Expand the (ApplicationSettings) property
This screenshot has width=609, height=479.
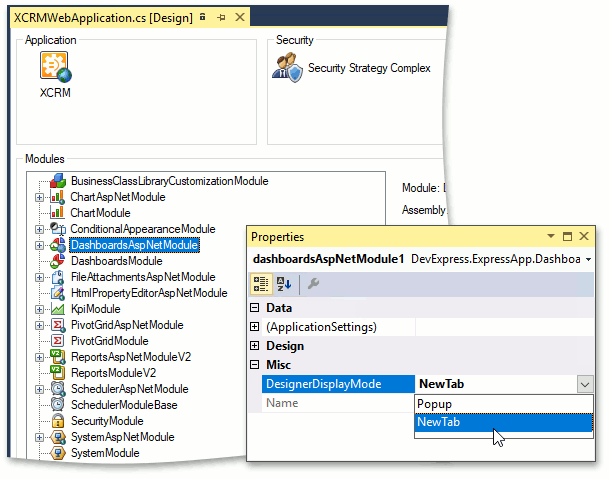click(x=255, y=327)
